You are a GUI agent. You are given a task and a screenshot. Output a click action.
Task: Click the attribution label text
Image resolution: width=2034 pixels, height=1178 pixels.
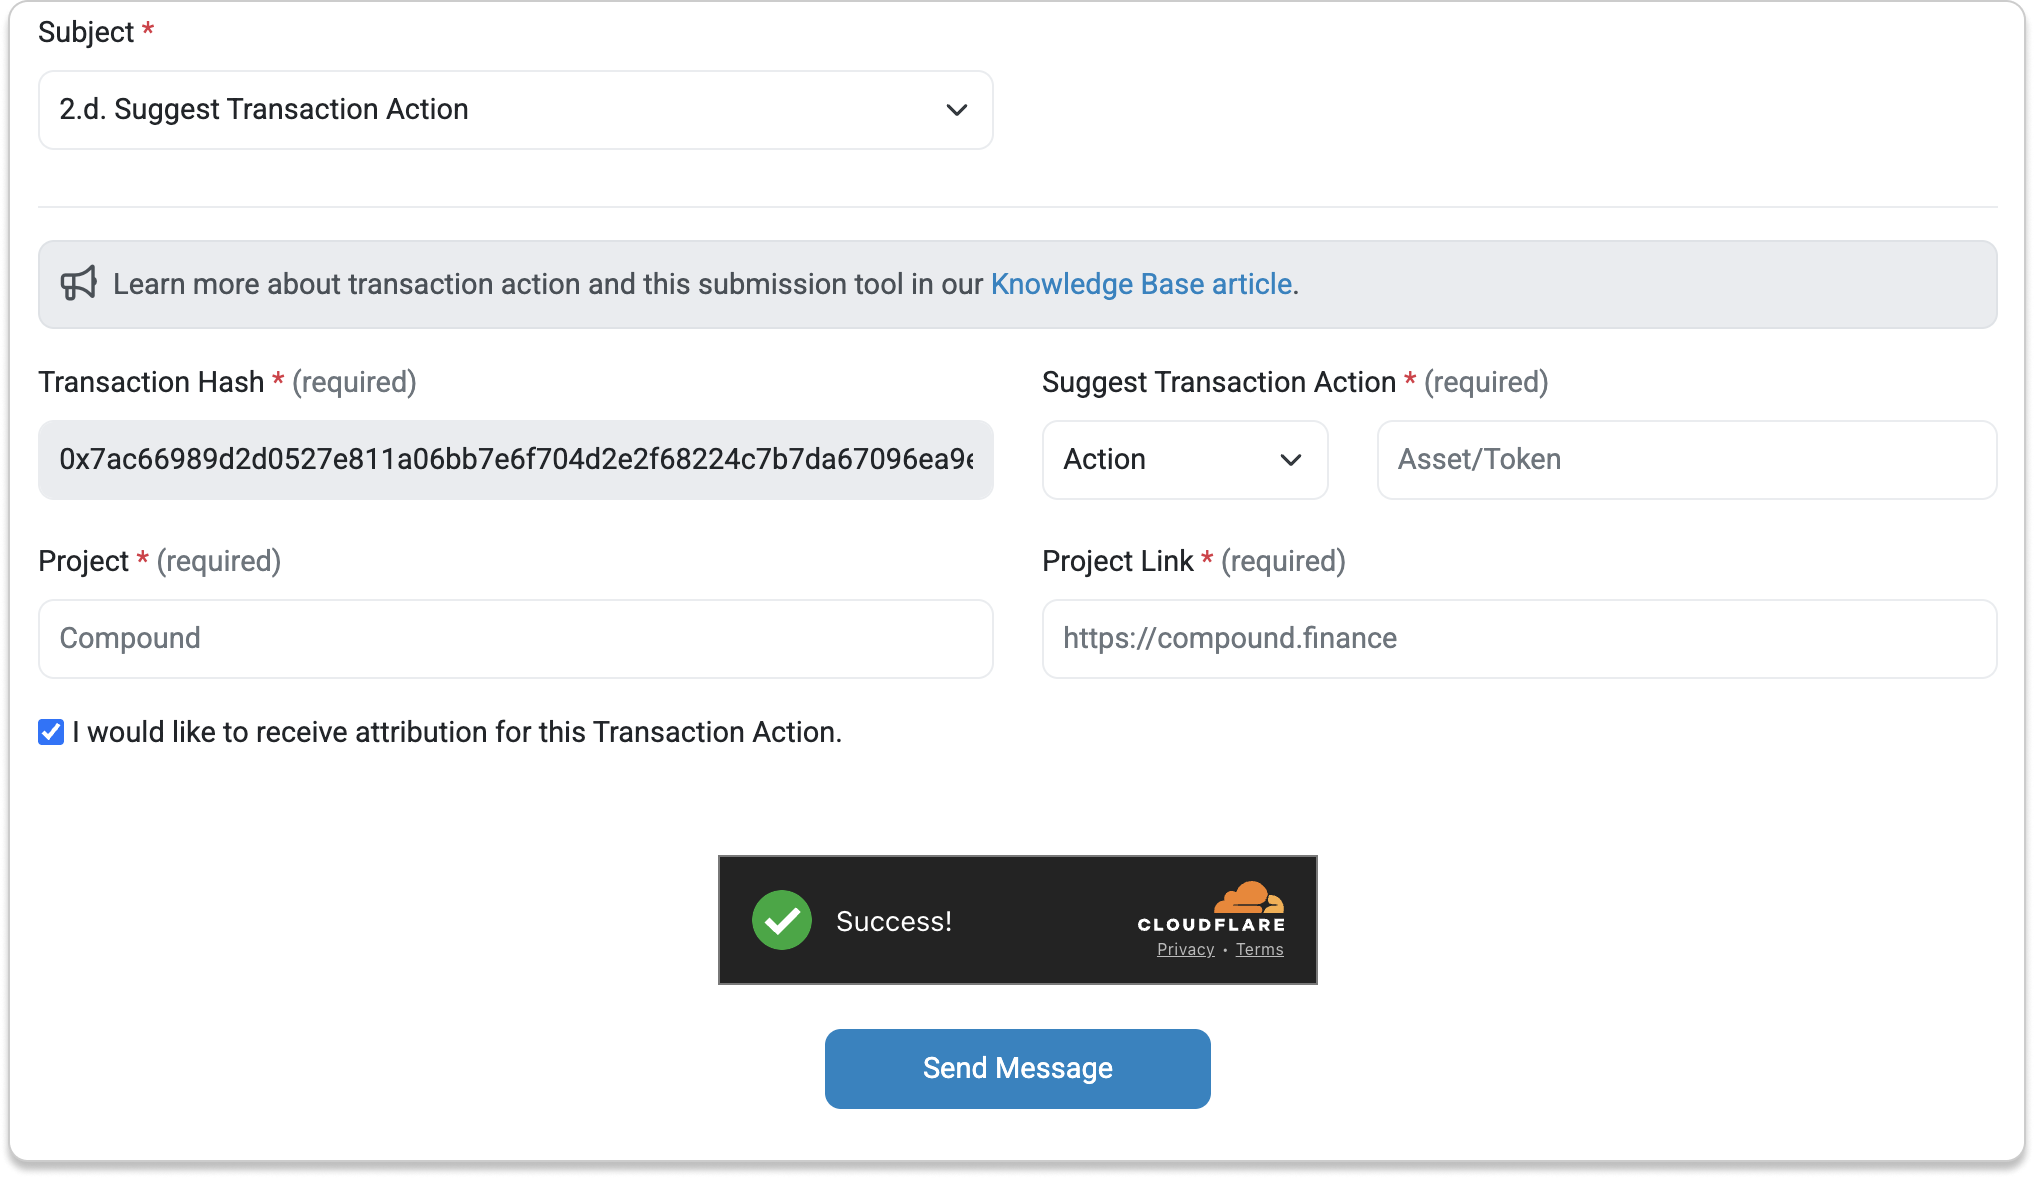[x=457, y=732]
